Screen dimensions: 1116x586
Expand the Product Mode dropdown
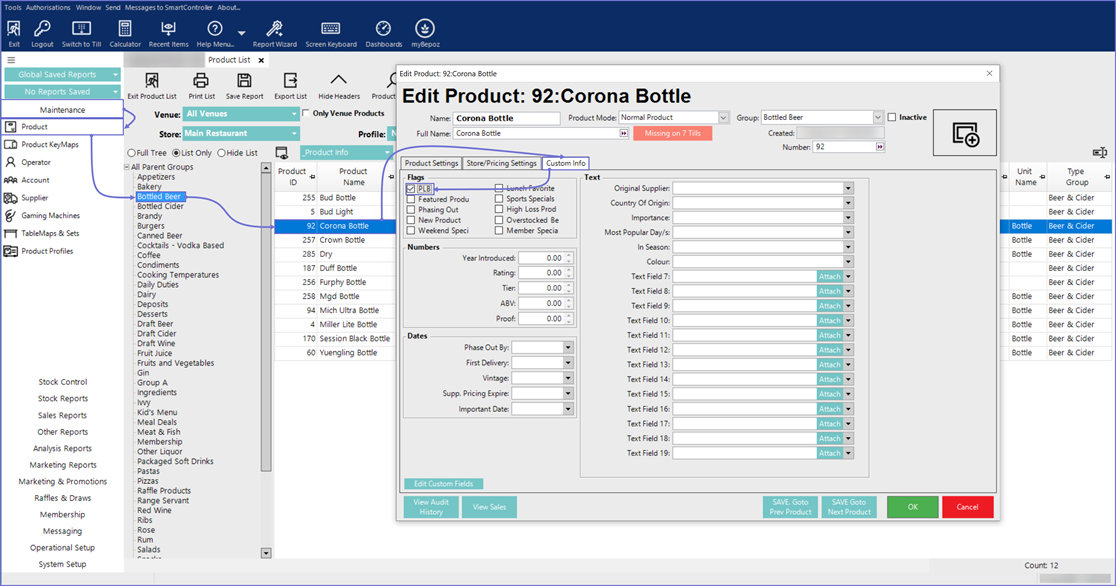click(723, 118)
